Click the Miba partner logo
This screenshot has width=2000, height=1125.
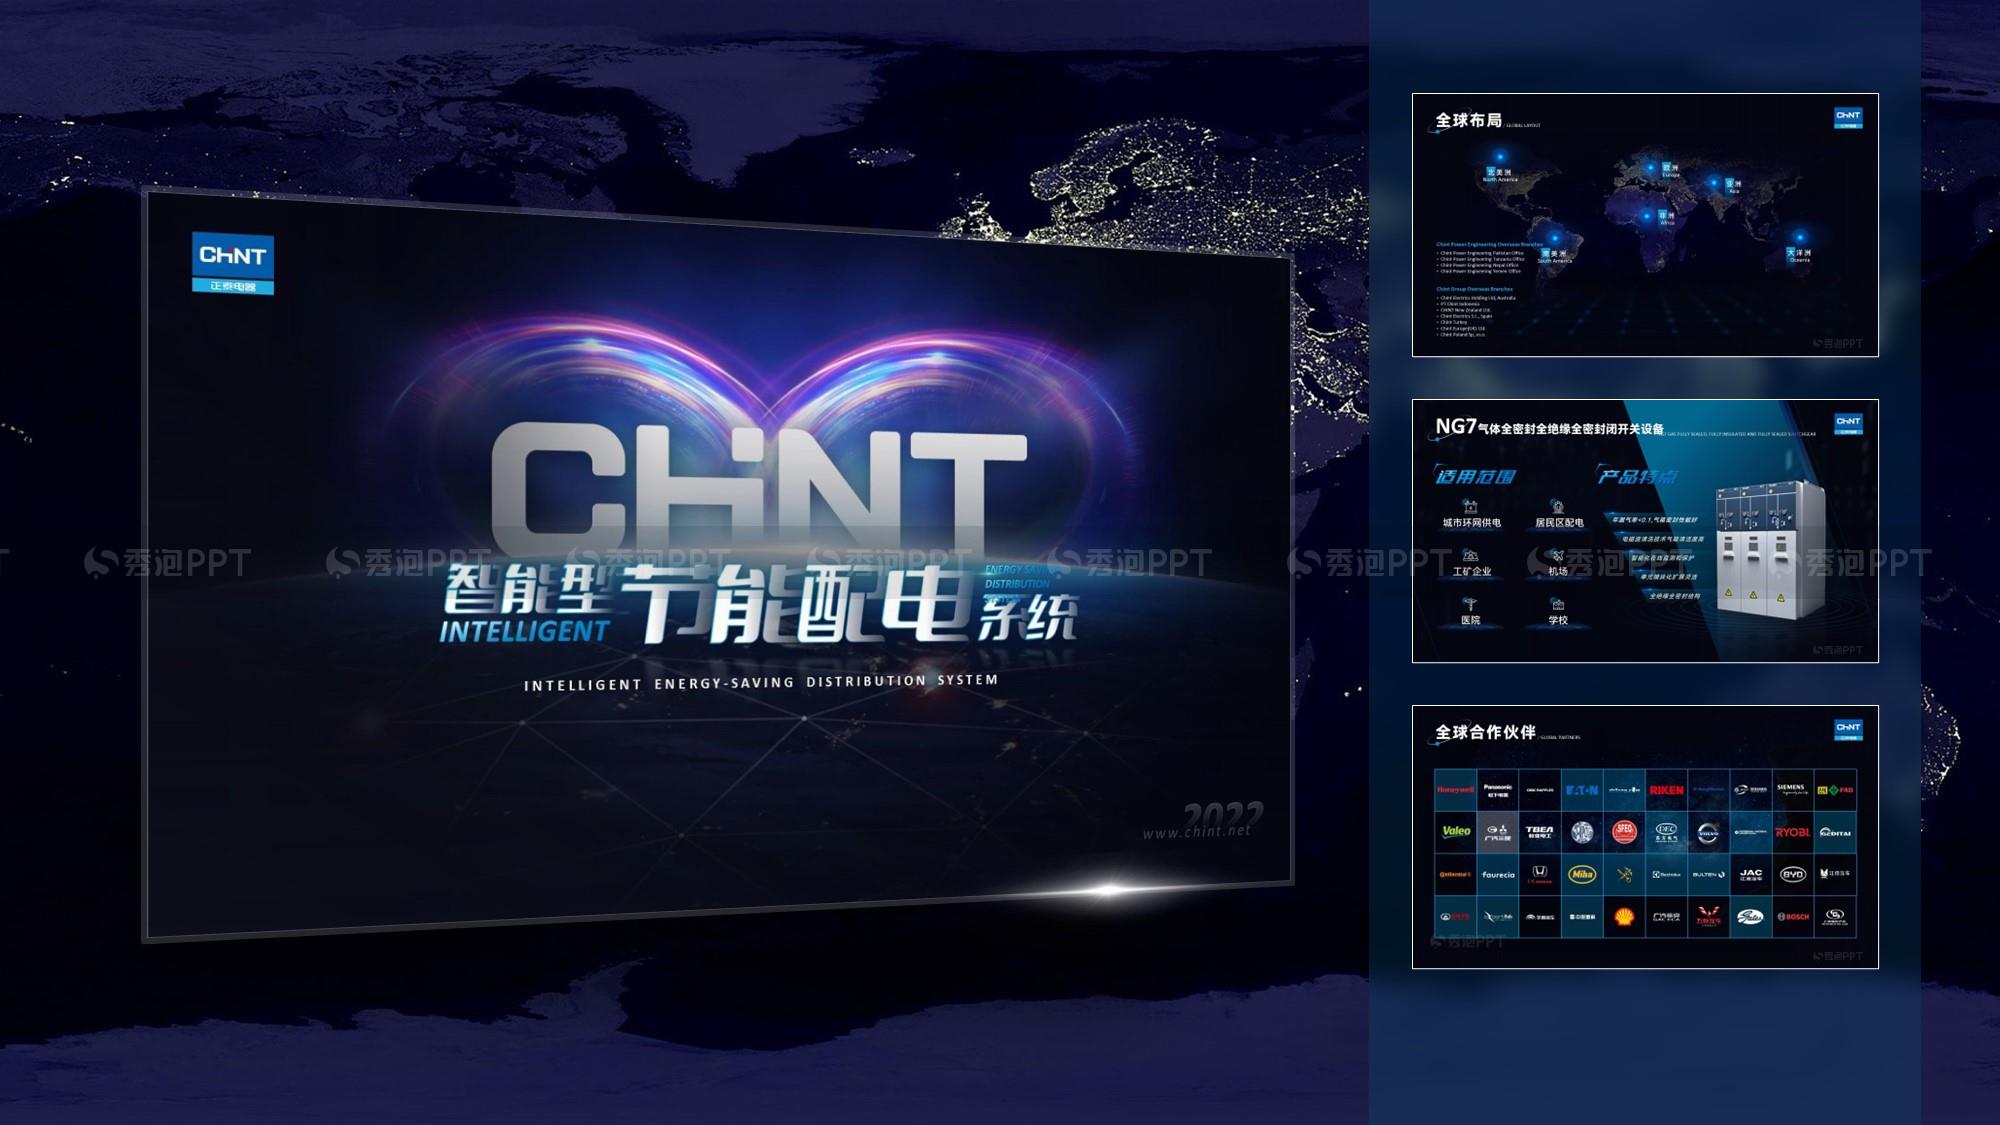click(1582, 874)
